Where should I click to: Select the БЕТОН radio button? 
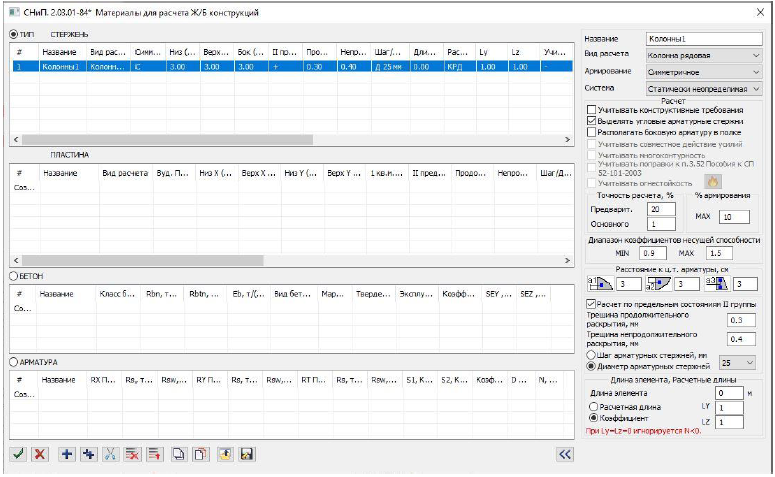click(13, 276)
